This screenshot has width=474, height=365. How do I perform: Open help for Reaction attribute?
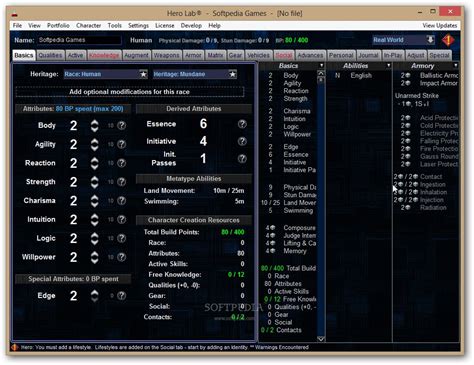pos(122,163)
